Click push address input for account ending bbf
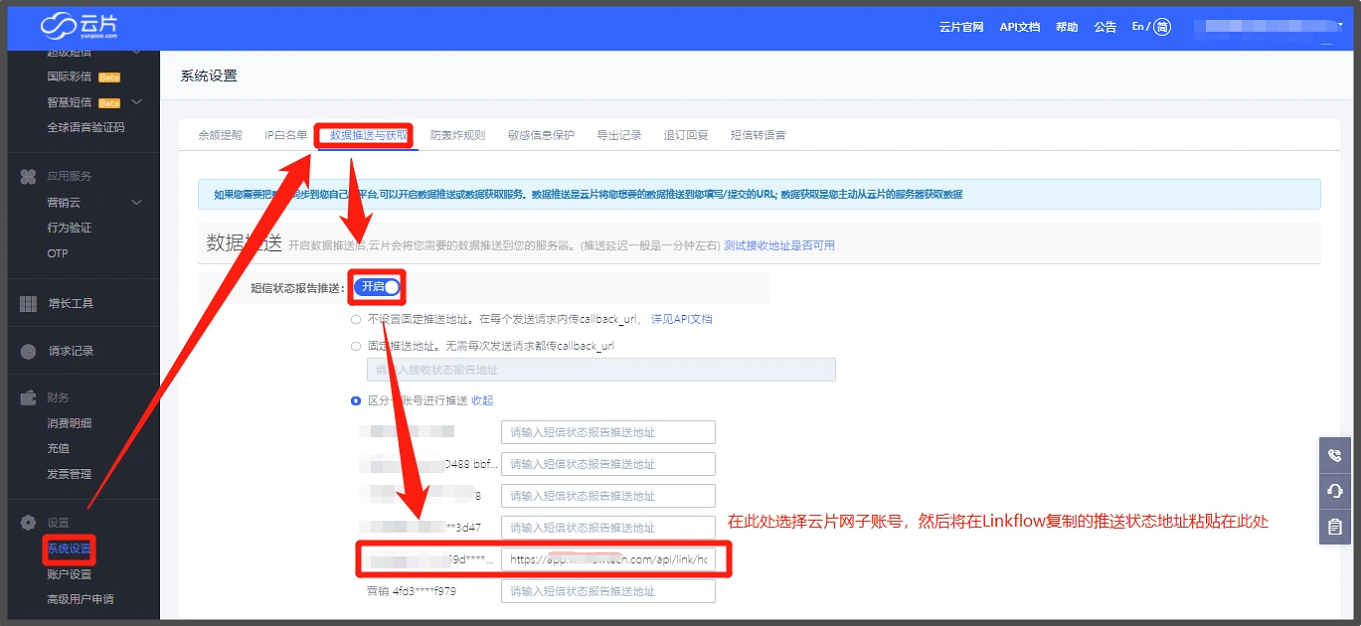 coord(608,464)
